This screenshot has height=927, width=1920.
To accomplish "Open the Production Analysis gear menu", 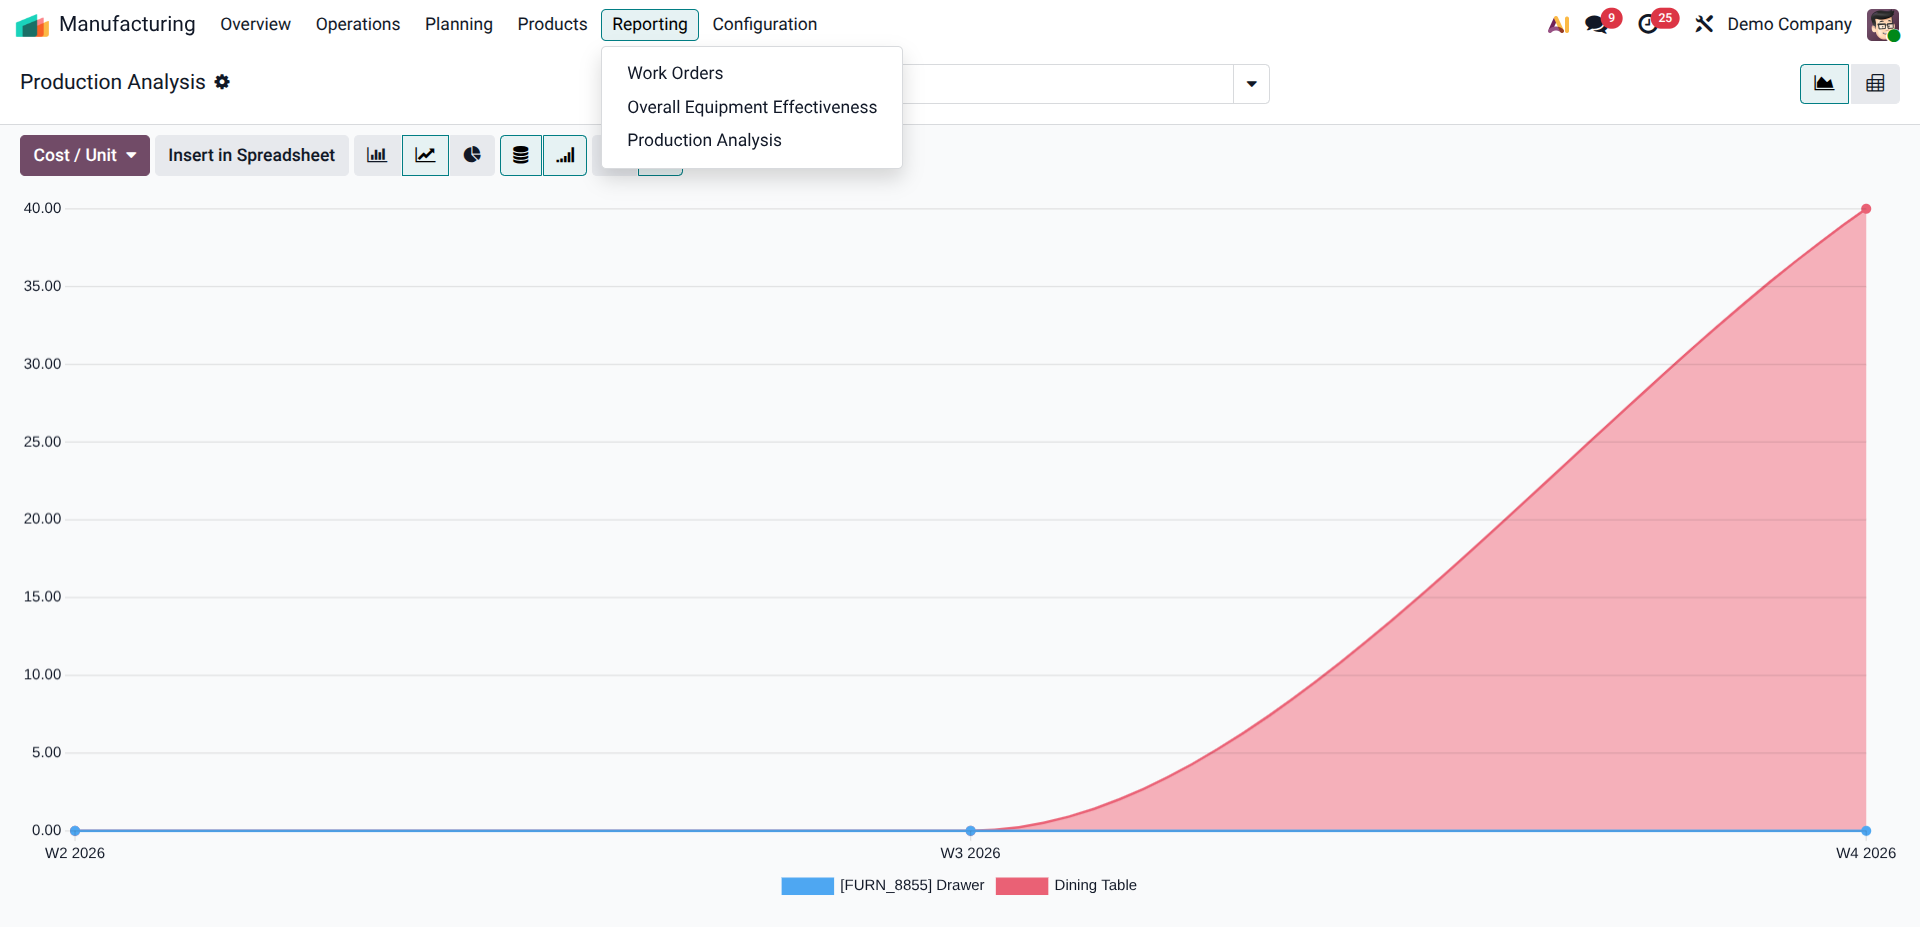I will (222, 82).
